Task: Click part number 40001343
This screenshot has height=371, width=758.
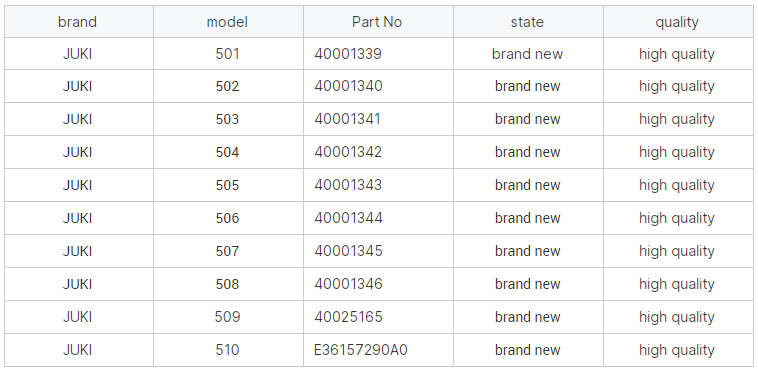Action: (348, 185)
